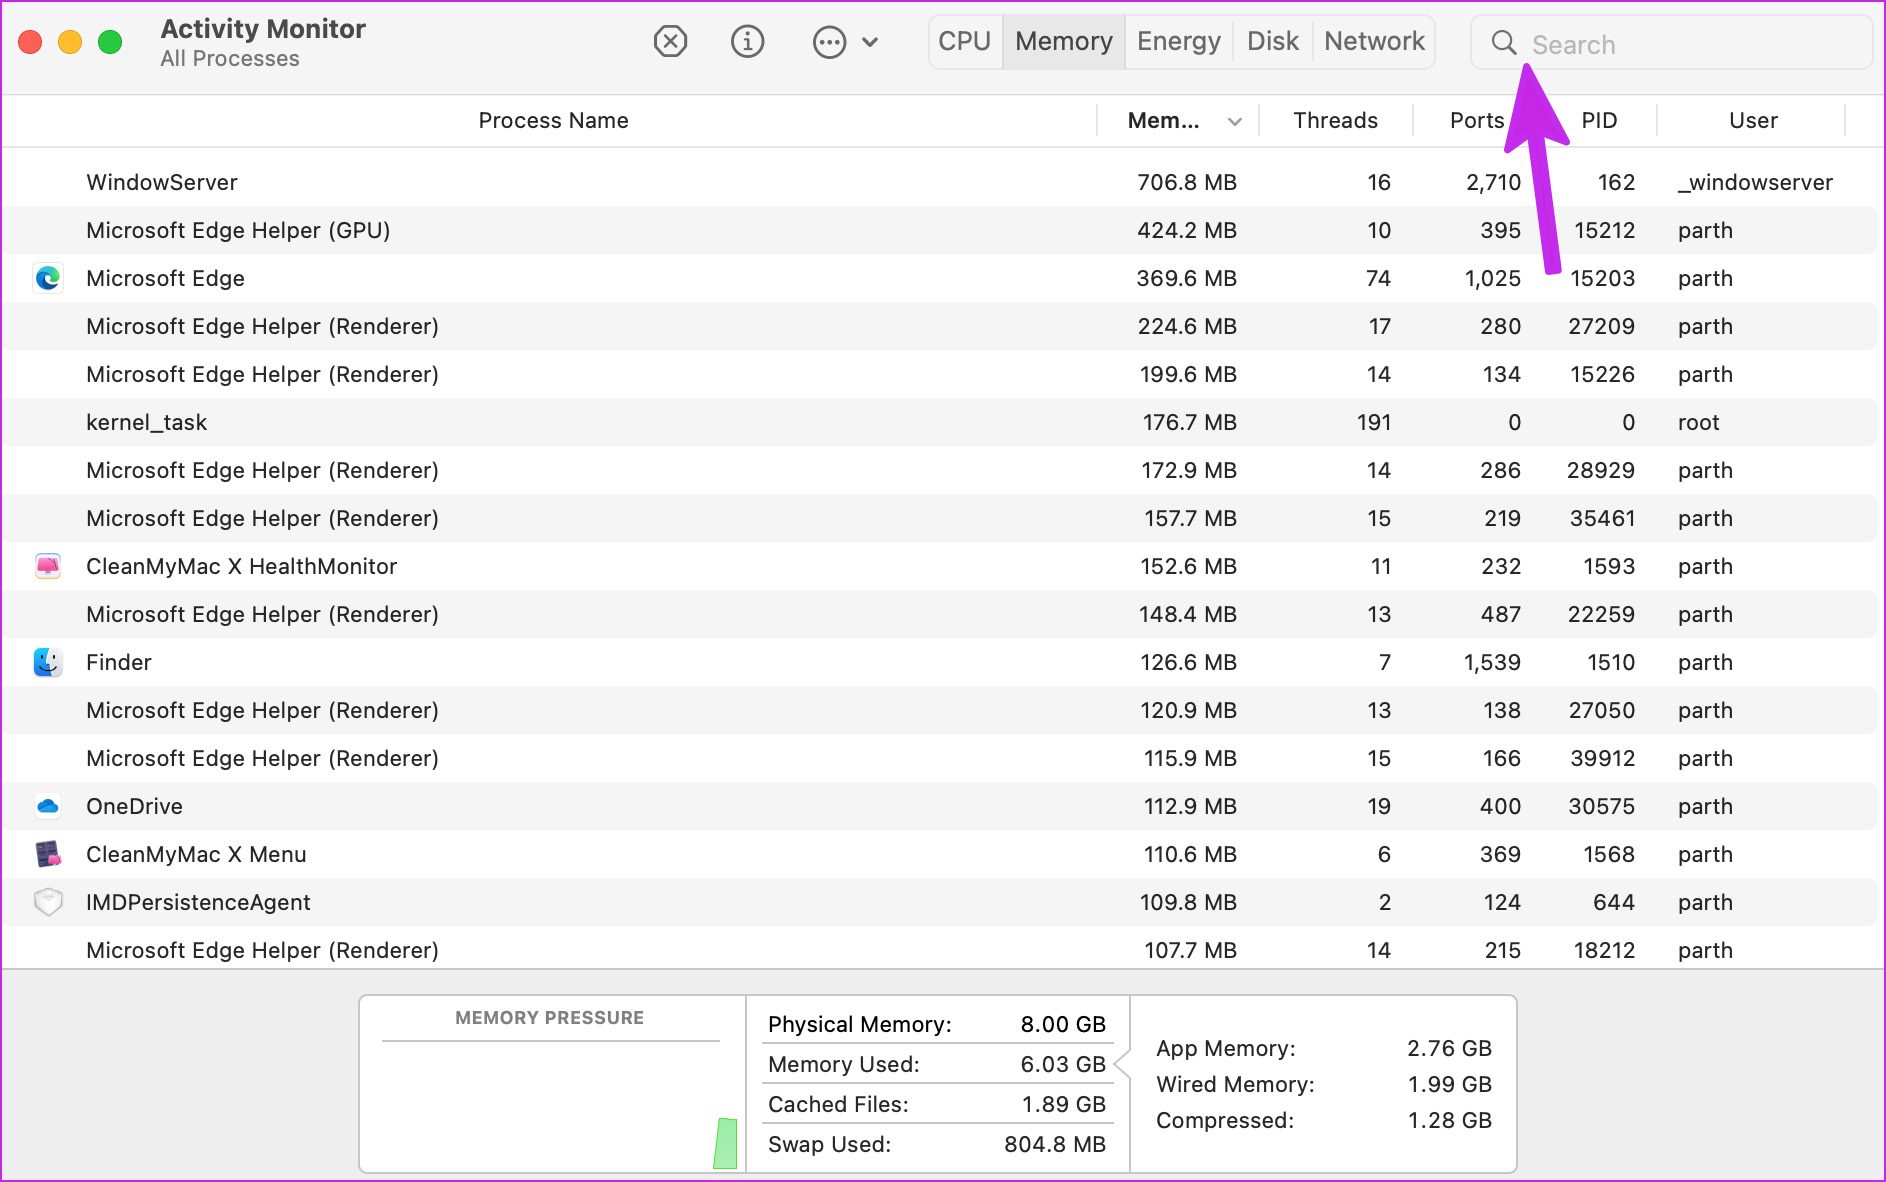Click the Memory Pressure graph

pyautogui.click(x=552, y=1084)
